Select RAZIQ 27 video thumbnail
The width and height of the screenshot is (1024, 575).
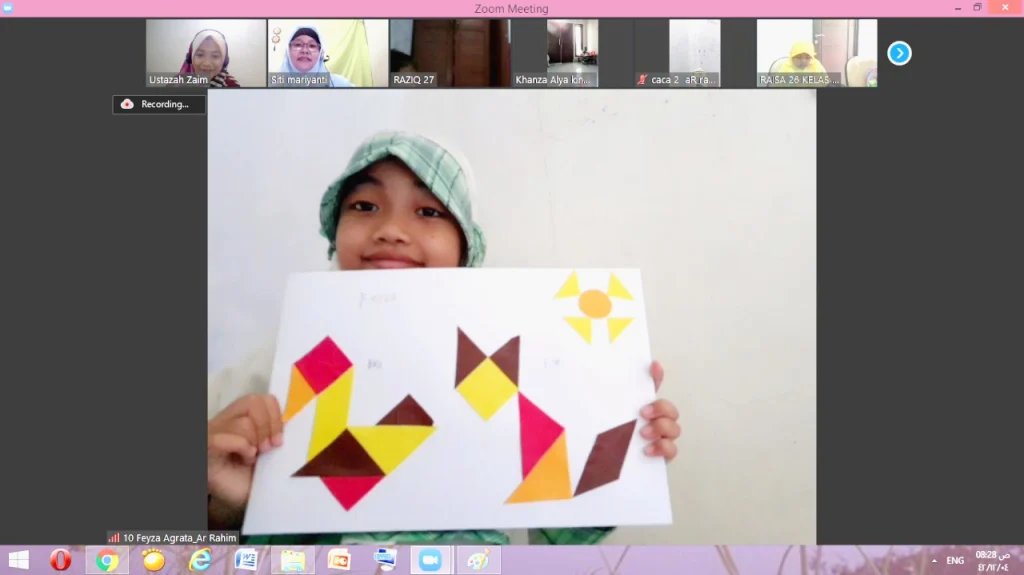(450, 53)
